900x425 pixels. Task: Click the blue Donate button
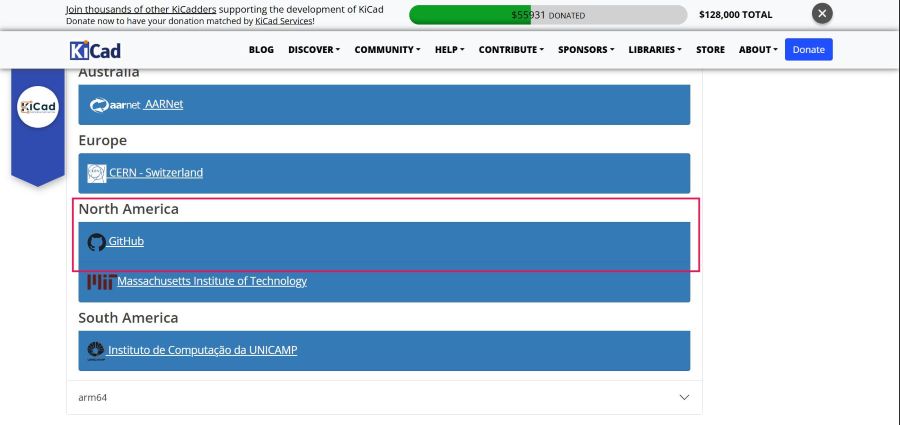coord(809,49)
